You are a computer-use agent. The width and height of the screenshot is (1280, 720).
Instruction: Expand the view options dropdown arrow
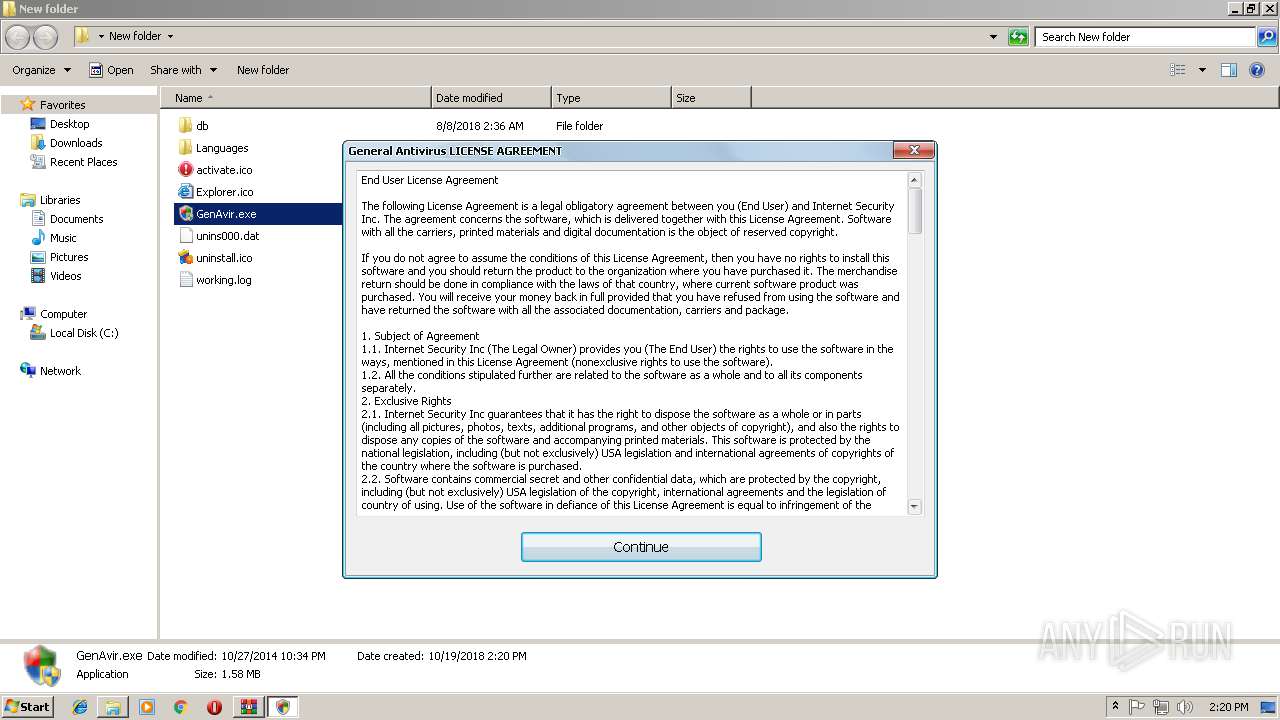click(1202, 70)
